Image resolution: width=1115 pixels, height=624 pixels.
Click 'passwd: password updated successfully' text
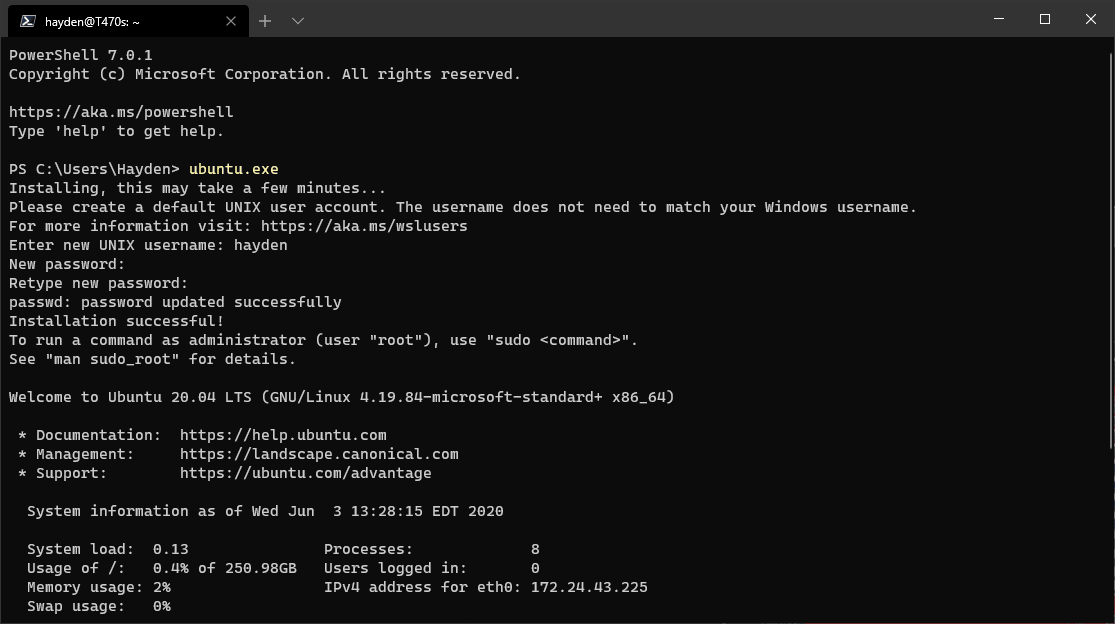tap(175, 302)
